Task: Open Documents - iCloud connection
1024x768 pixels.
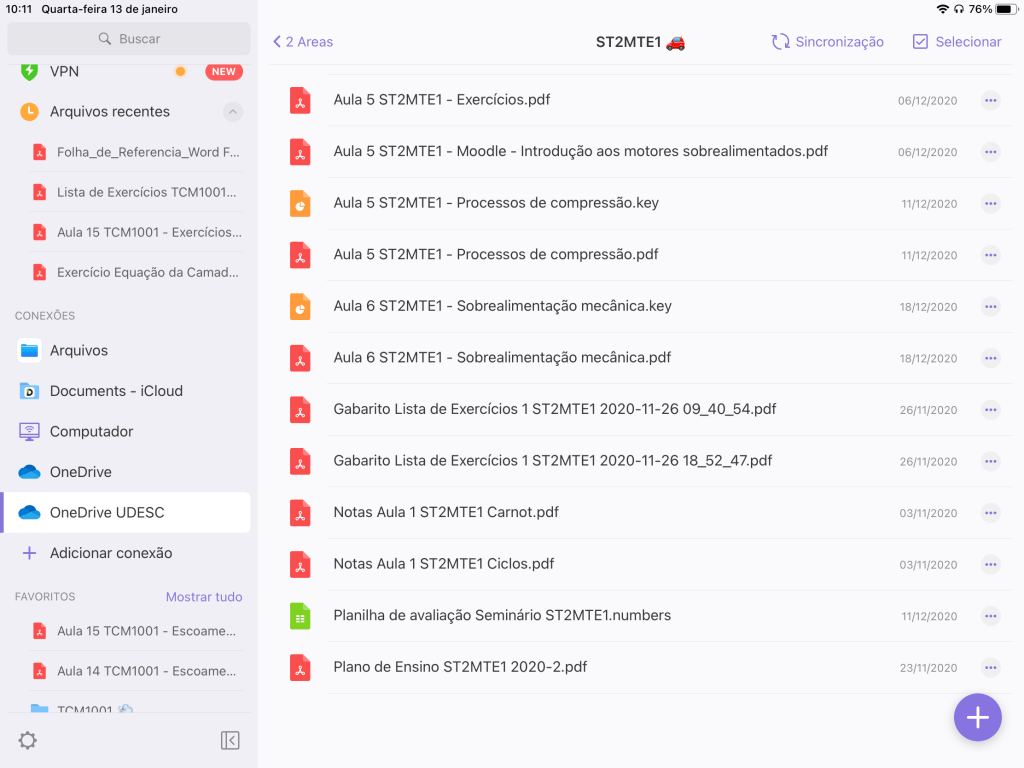Action: point(116,391)
